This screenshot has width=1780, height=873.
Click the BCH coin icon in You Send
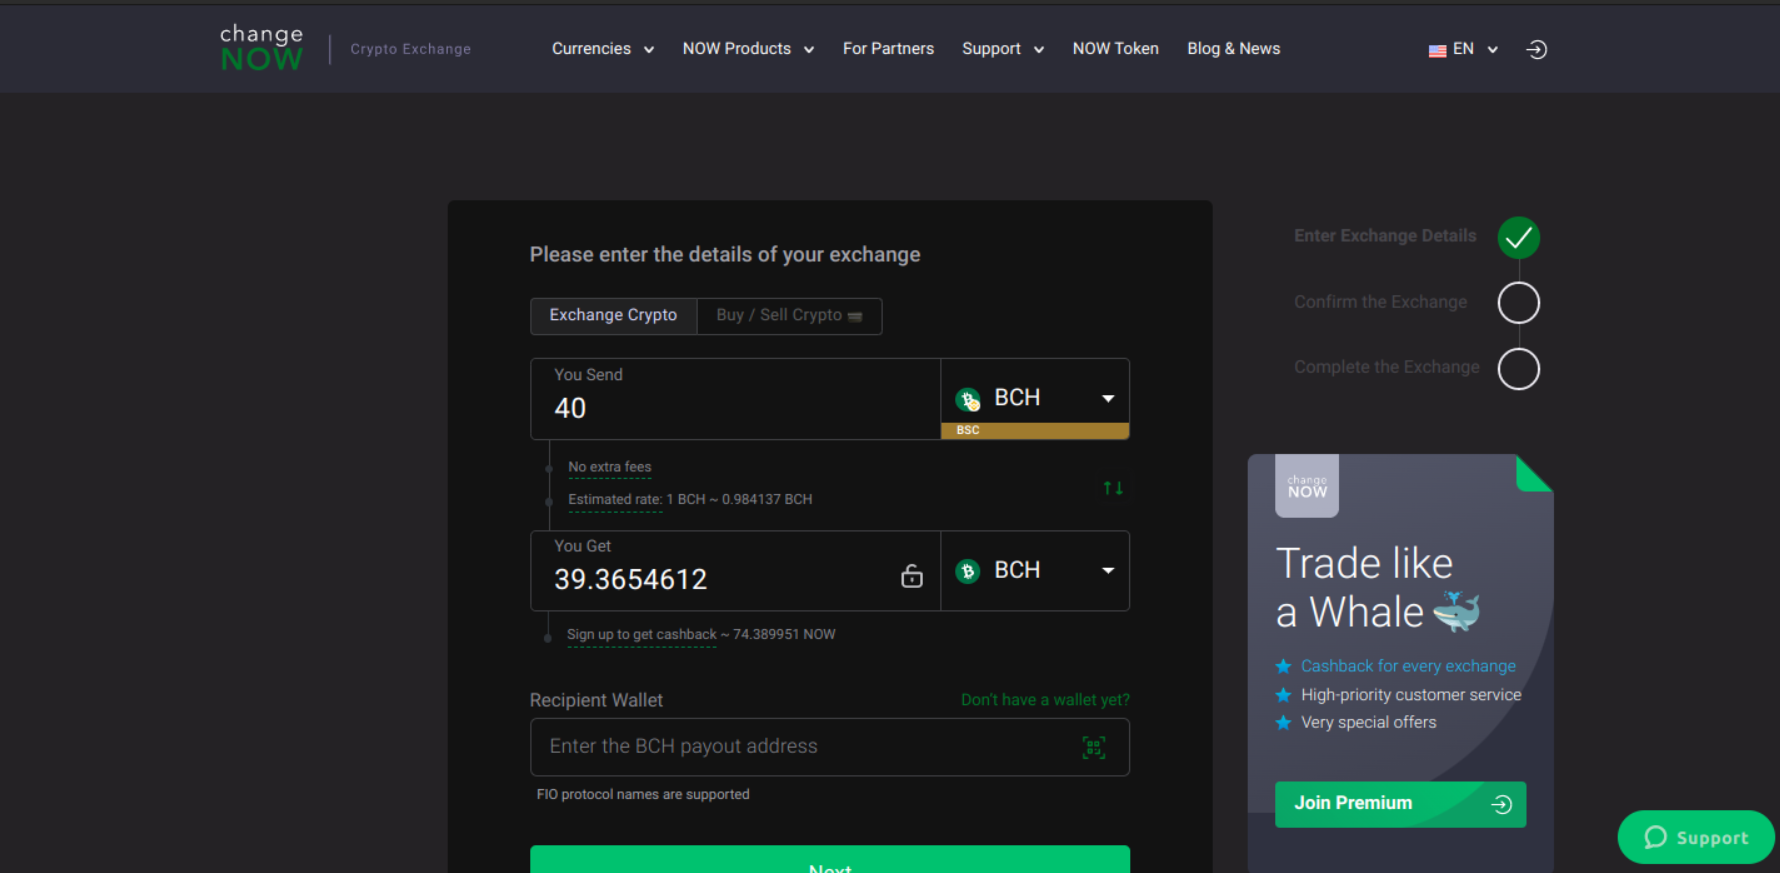click(968, 399)
